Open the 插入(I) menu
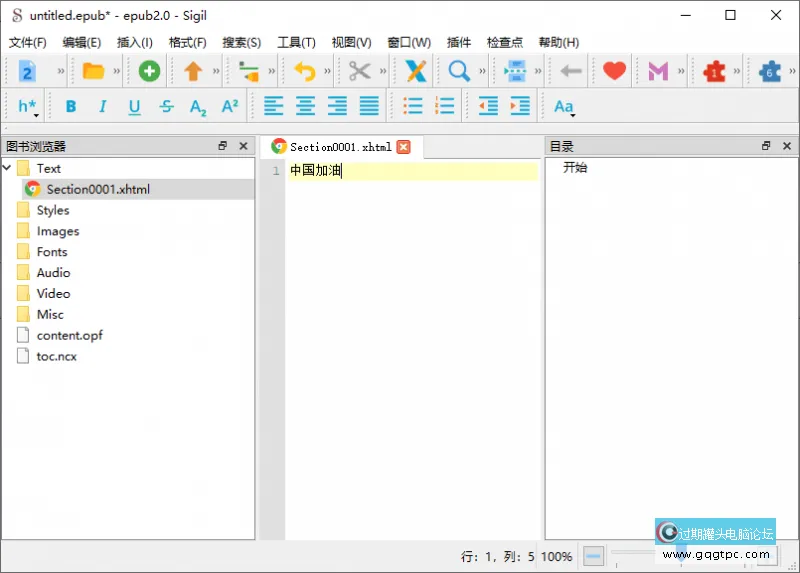 pyautogui.click(x=135, y=42)
